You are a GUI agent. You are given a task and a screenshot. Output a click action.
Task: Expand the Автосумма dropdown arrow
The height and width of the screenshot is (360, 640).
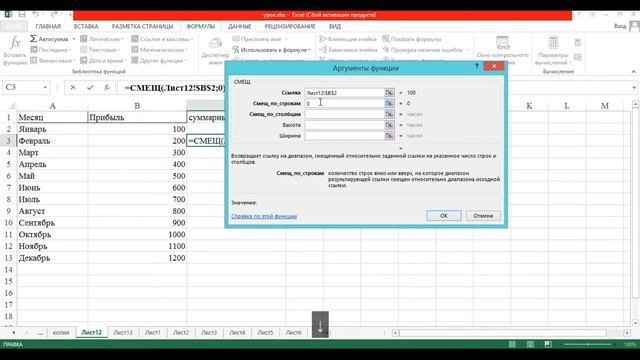[x=74, y=39]
